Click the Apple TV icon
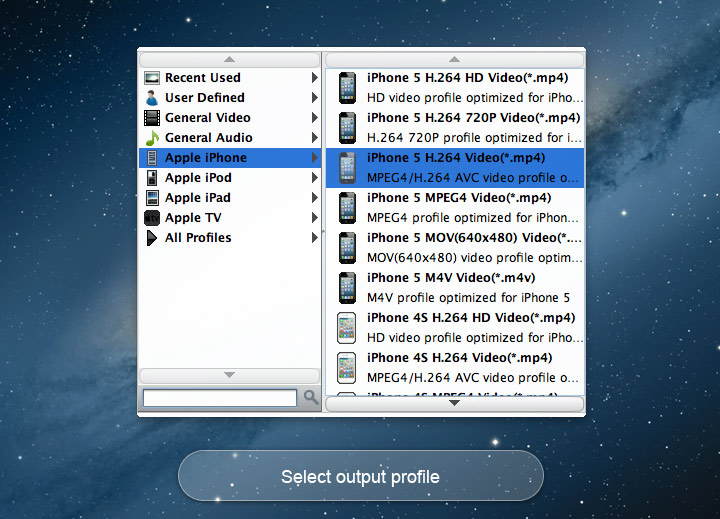 point(152,218)
